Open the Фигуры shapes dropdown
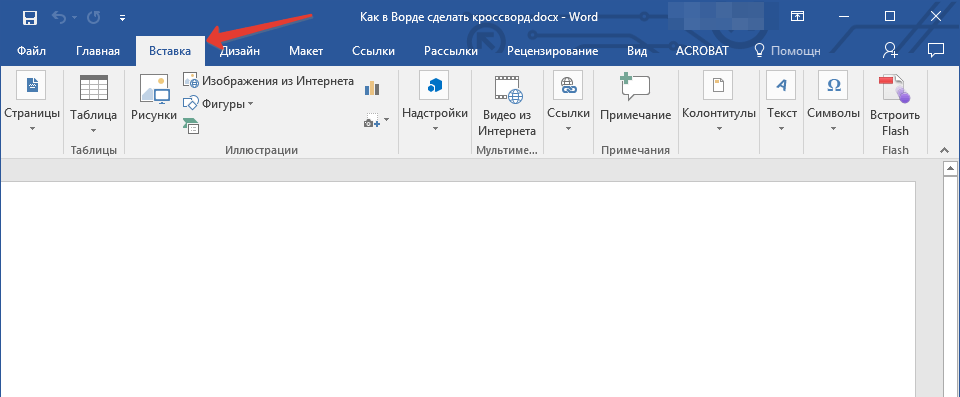 point(219,104)
